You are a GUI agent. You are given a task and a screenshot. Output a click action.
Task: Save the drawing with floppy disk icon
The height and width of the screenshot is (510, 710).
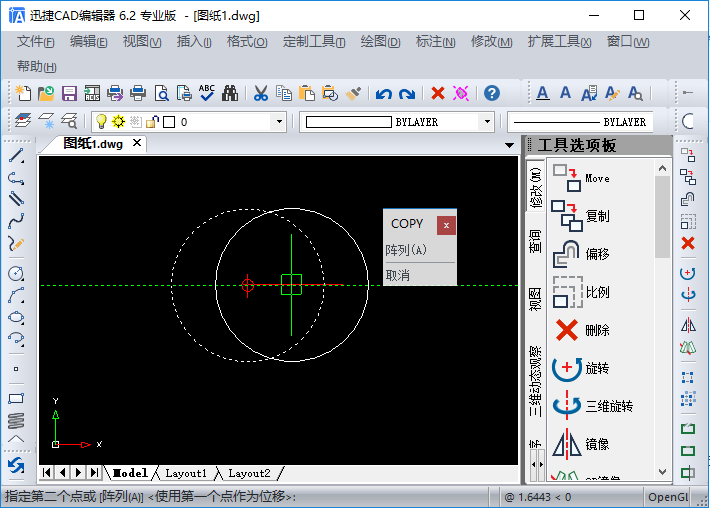pyautogui.click(x=69, y=93)
